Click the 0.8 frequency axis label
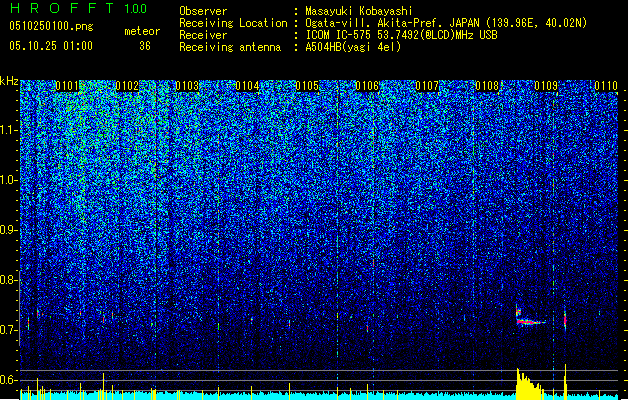 pos(8,280)
